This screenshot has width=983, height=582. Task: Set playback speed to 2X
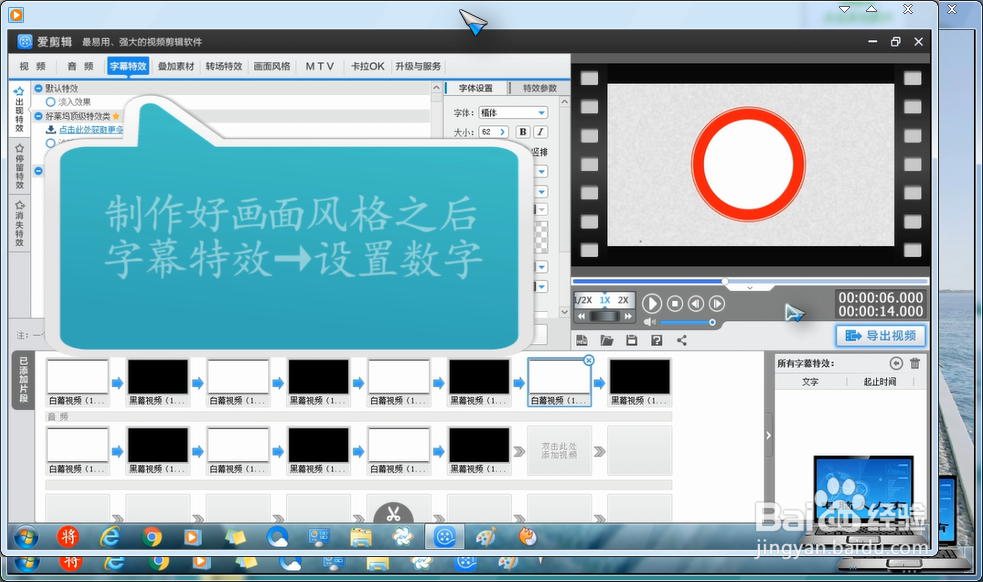point(623,300)
